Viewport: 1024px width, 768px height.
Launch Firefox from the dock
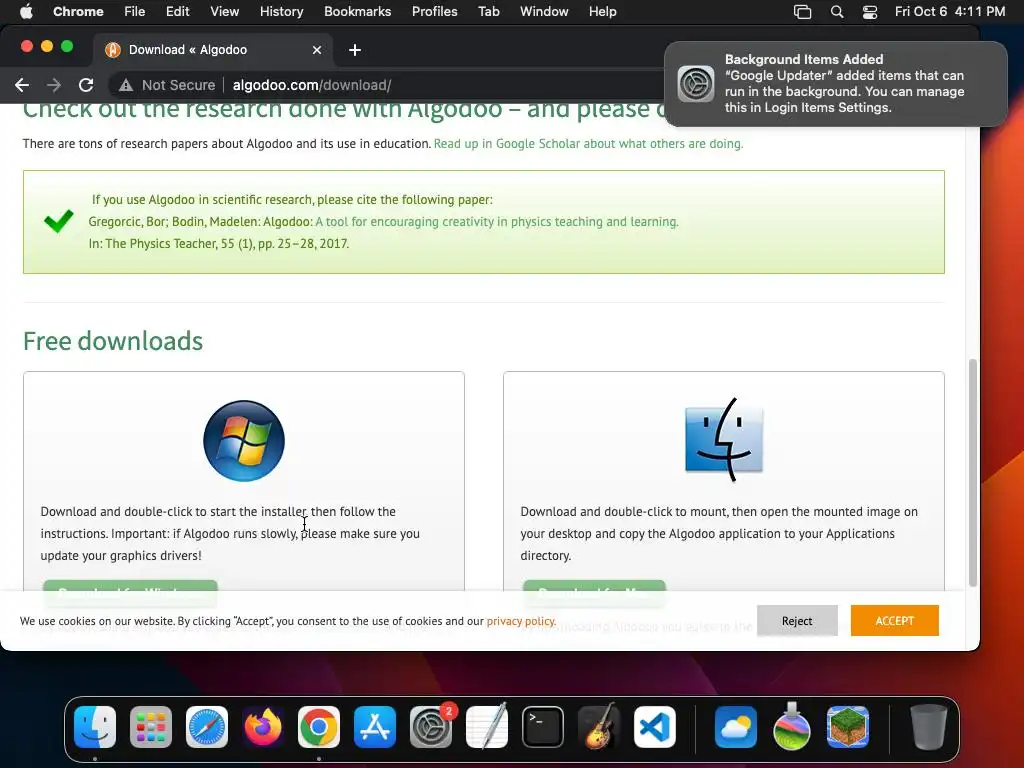(263, 727)
